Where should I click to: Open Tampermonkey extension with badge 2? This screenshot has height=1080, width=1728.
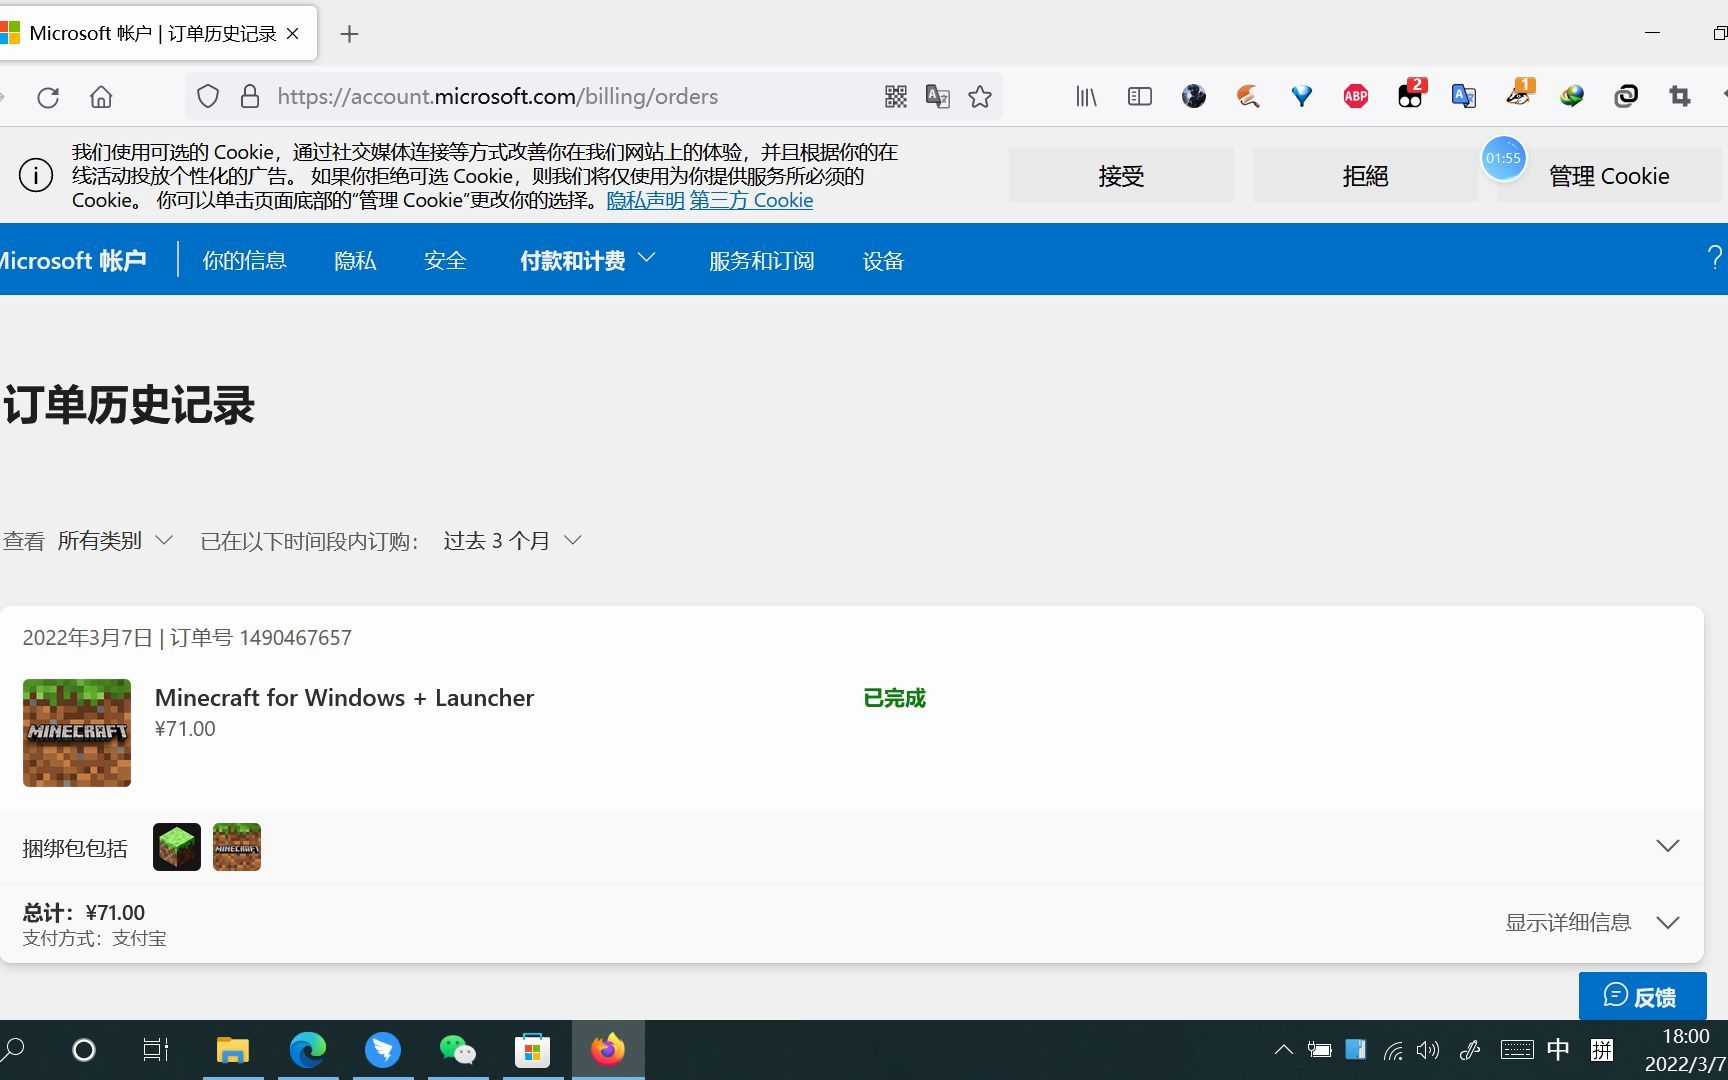click(x=1411, y=94)
